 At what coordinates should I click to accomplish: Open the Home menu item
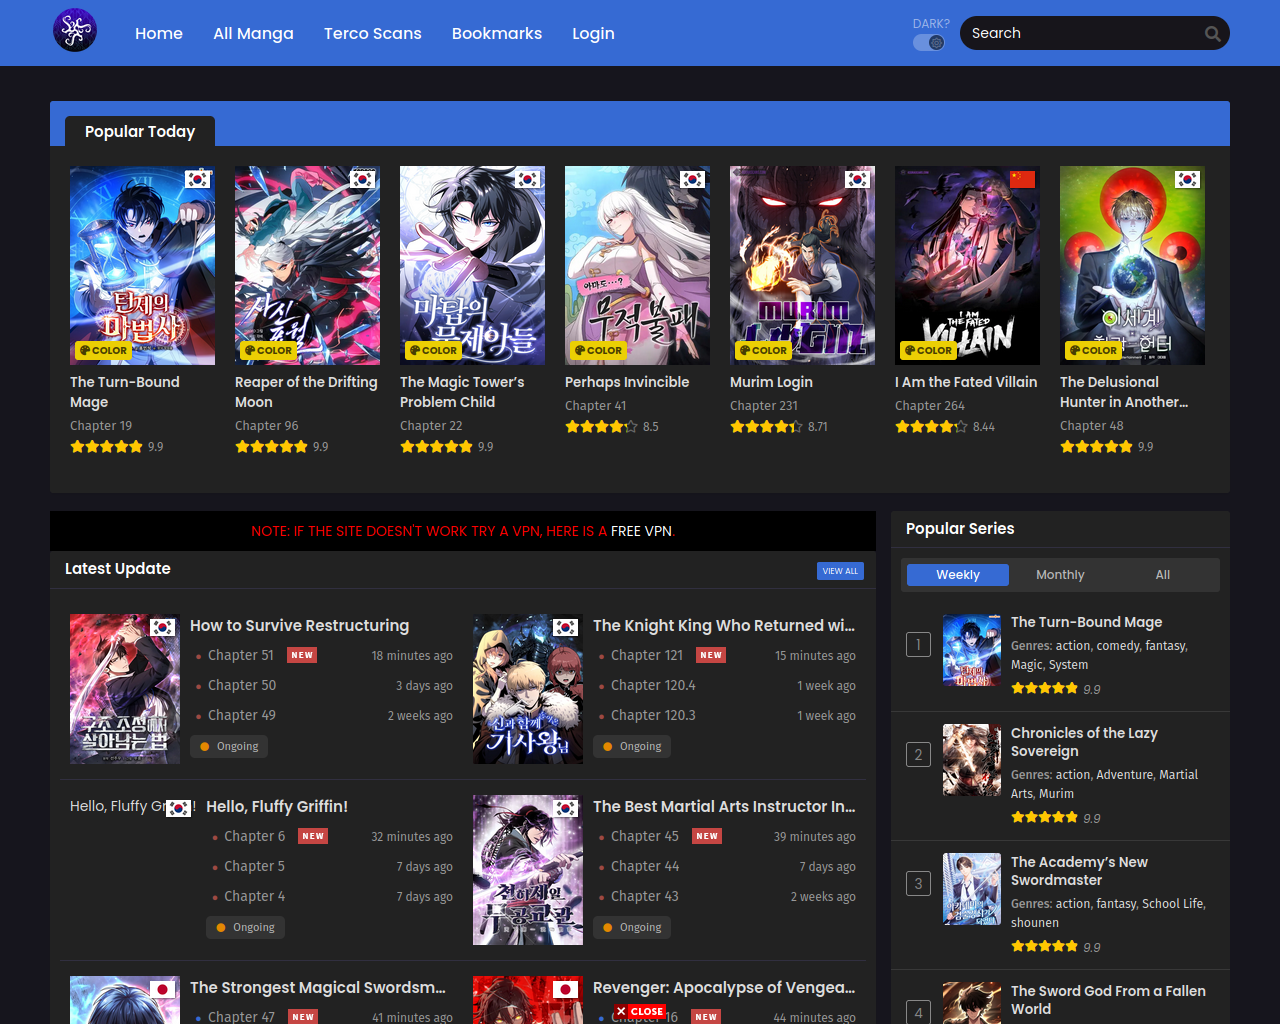(159, 33)
